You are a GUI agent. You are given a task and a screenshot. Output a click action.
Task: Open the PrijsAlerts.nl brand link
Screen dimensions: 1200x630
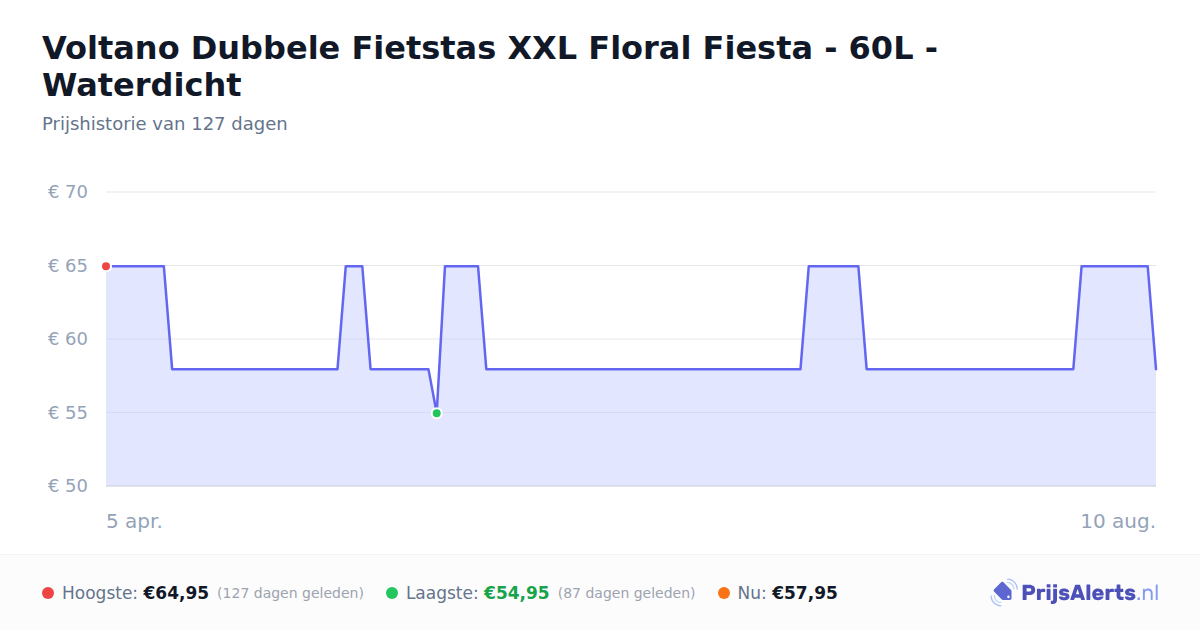(1075, 593)
